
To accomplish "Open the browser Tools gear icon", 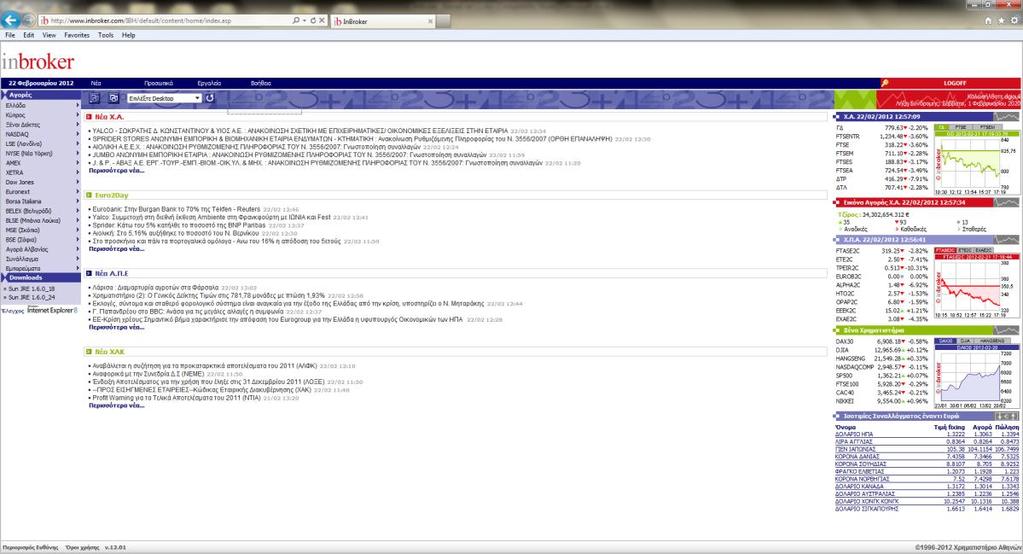I will click(x=1015, y=21).
